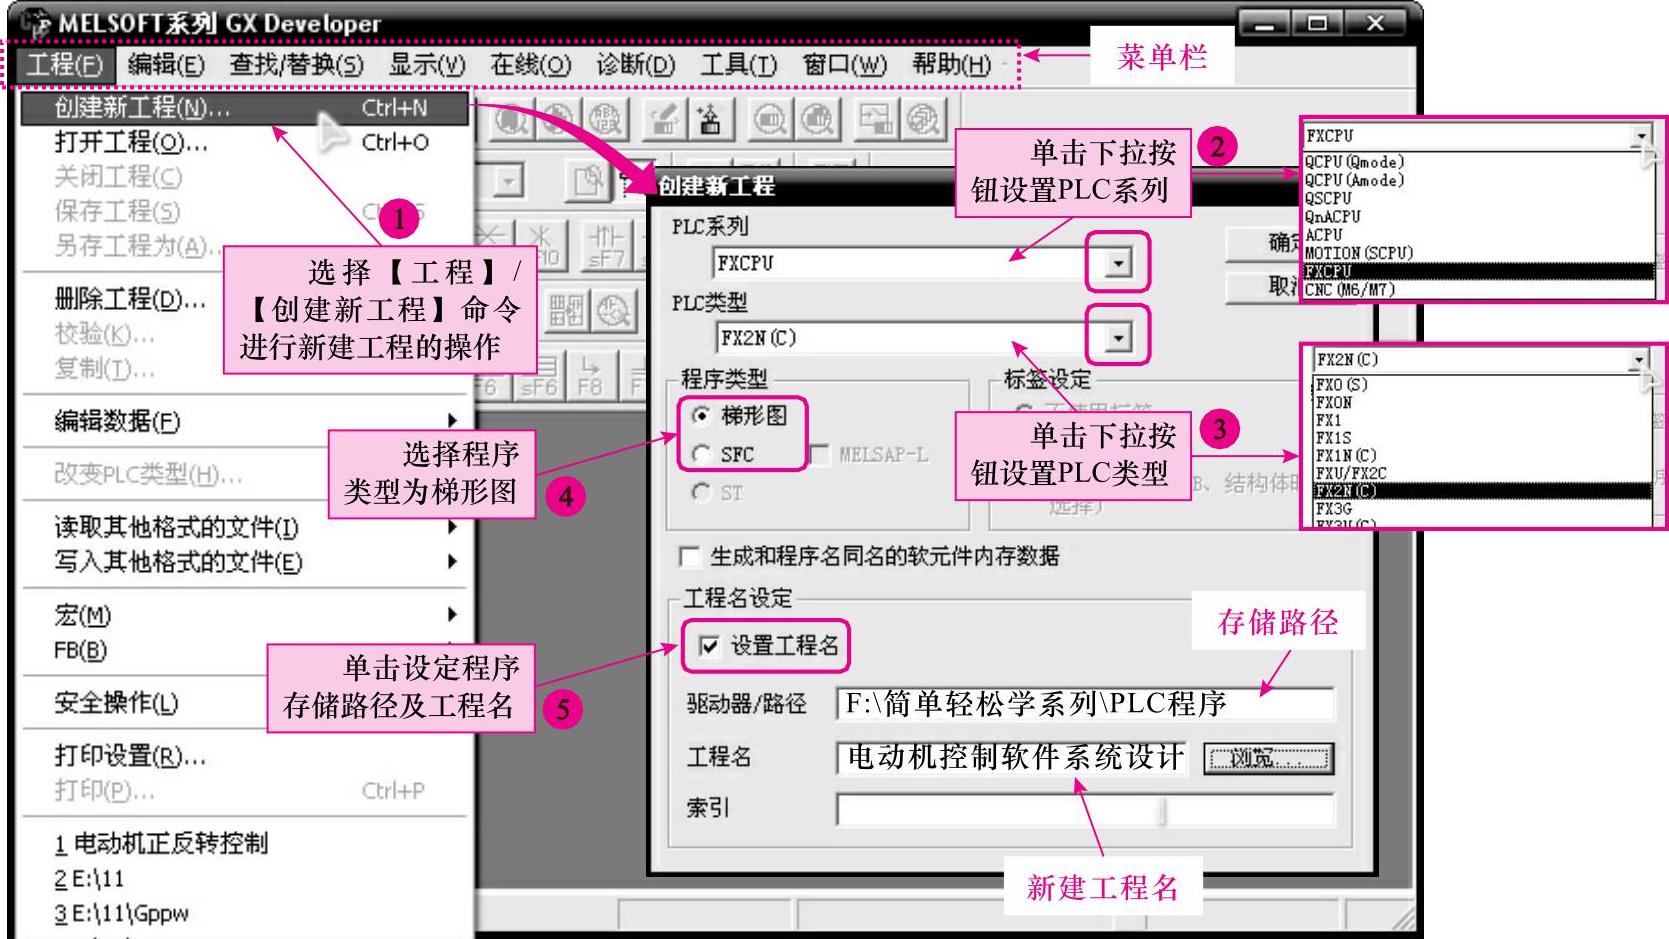Open the 编辑(E) menu
This screenshot has width=1669, height=939.
pos(166,65)
